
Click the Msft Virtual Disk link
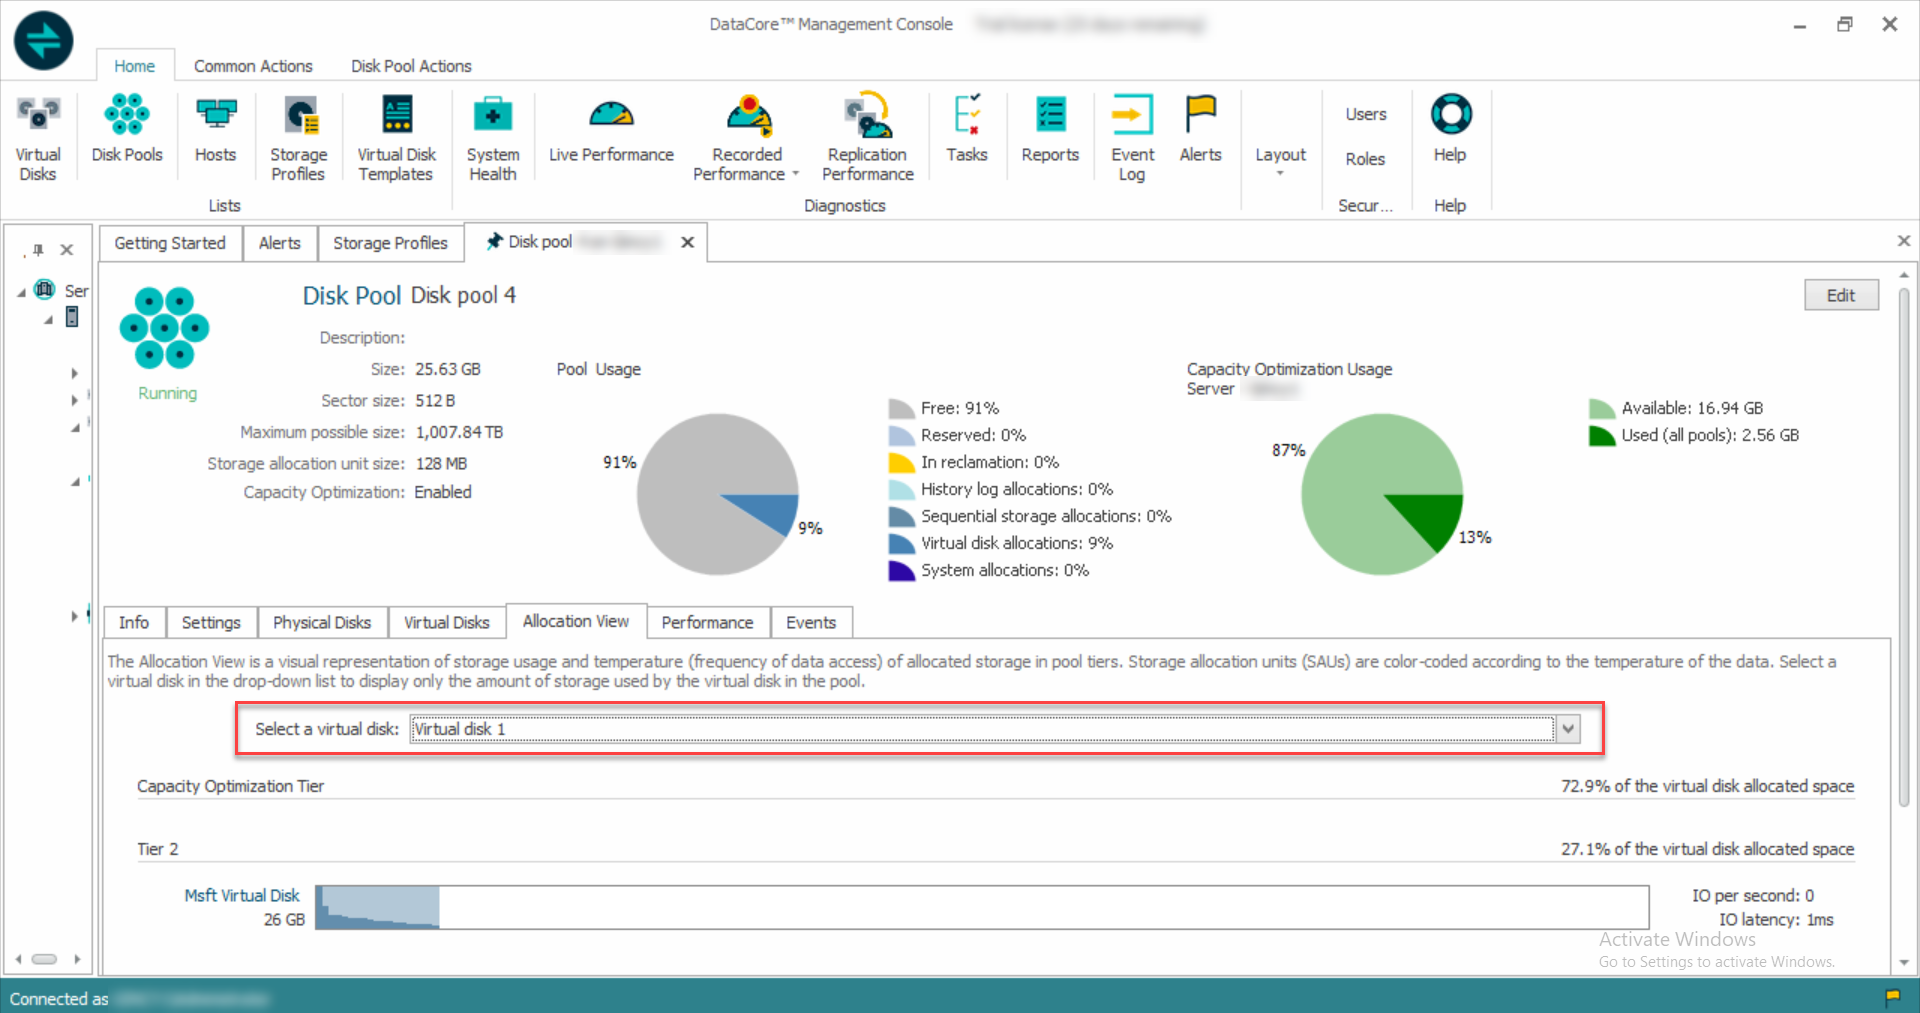[242, 895]
